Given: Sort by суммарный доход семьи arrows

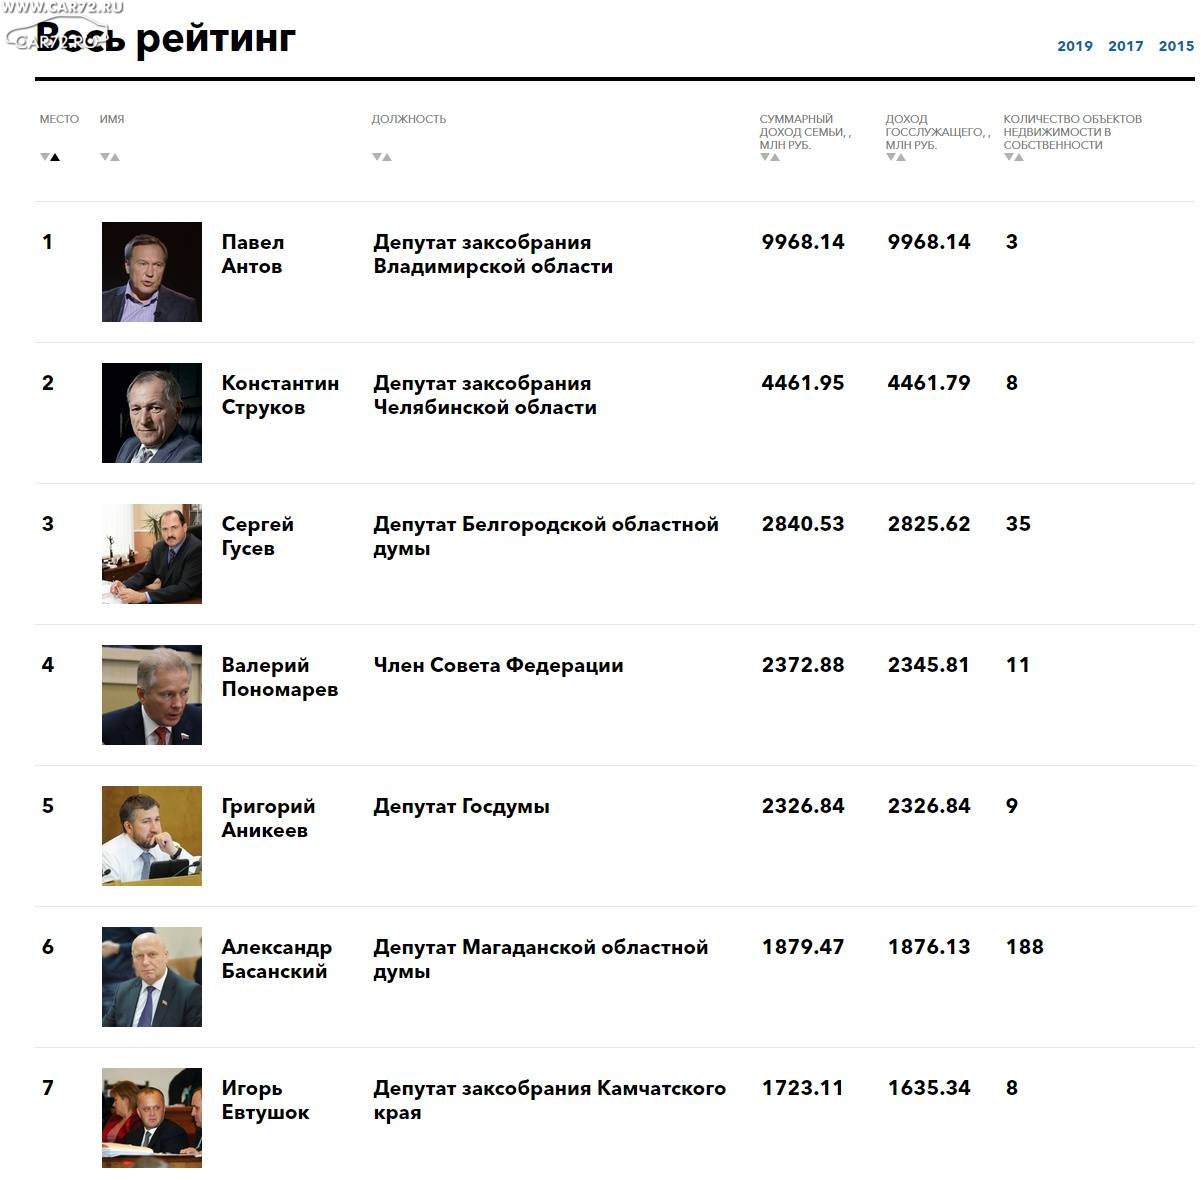Looking at the screenshot, I should [770, 157].
